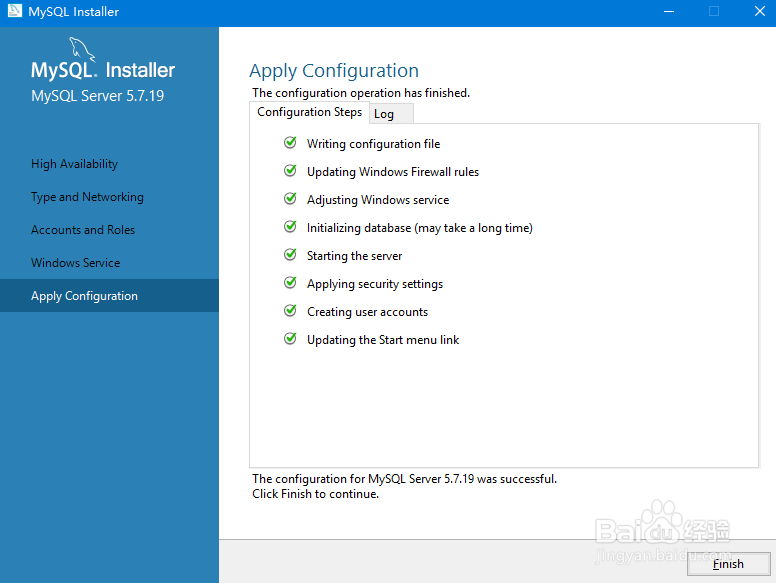Select the Configuration Steps tab
Screen dimensions: 776x583
(309, 112)
